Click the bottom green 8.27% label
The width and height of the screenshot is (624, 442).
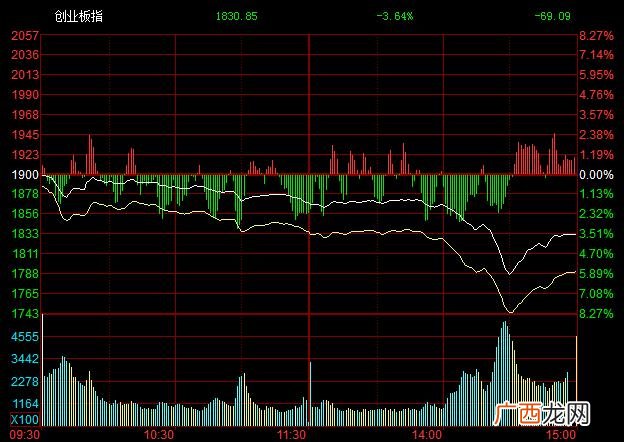pos(596,313)
